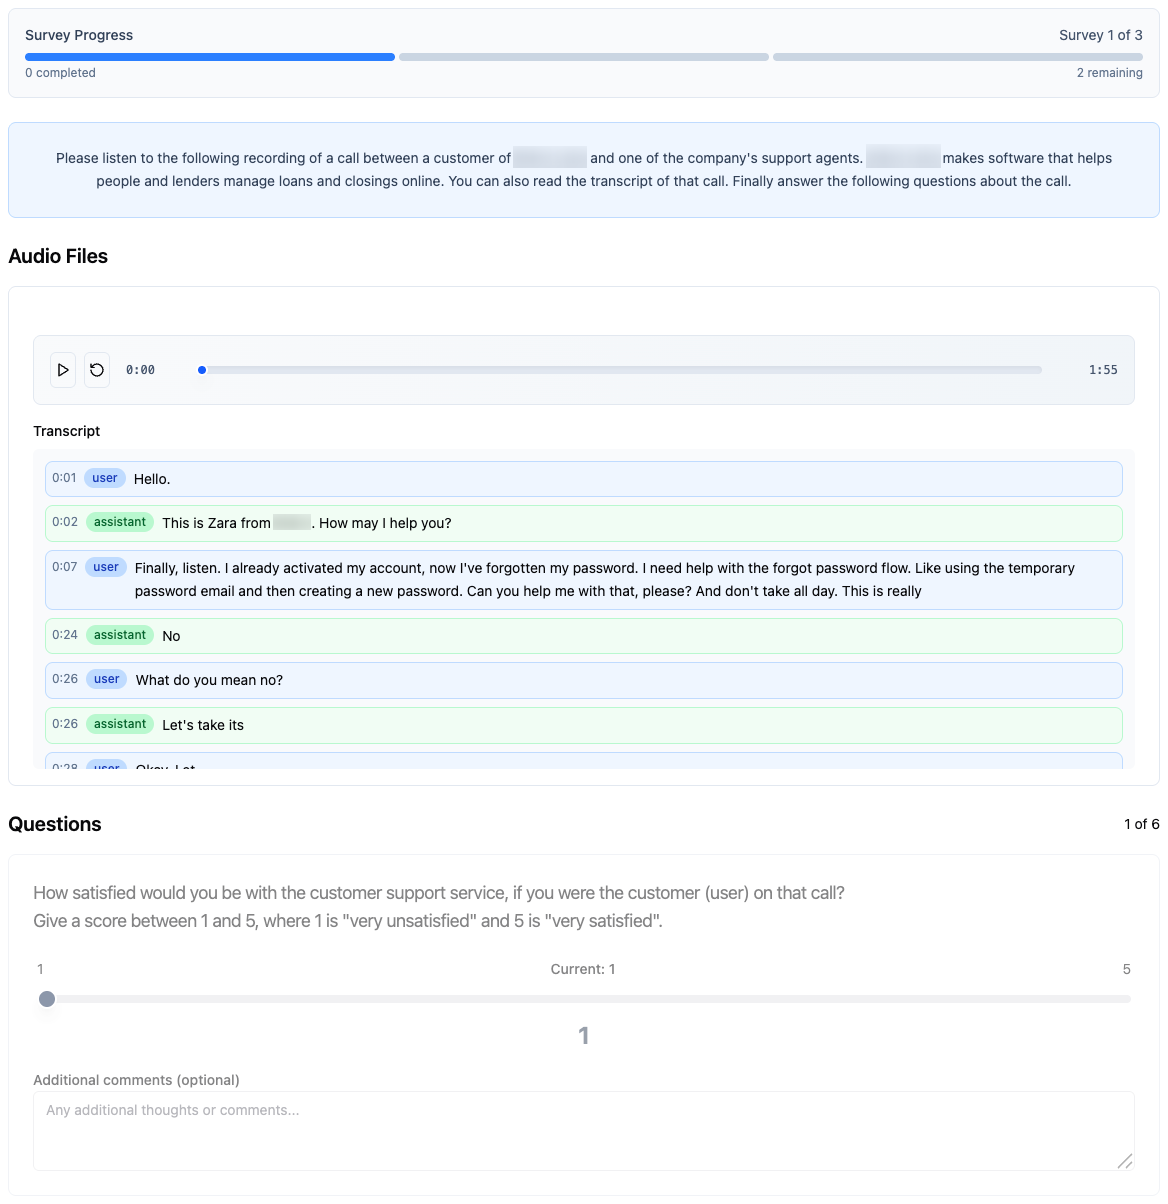This screenshot has height=1204, width=1168.
Task: Click the comments box resize handle
Action: 1125,1161
